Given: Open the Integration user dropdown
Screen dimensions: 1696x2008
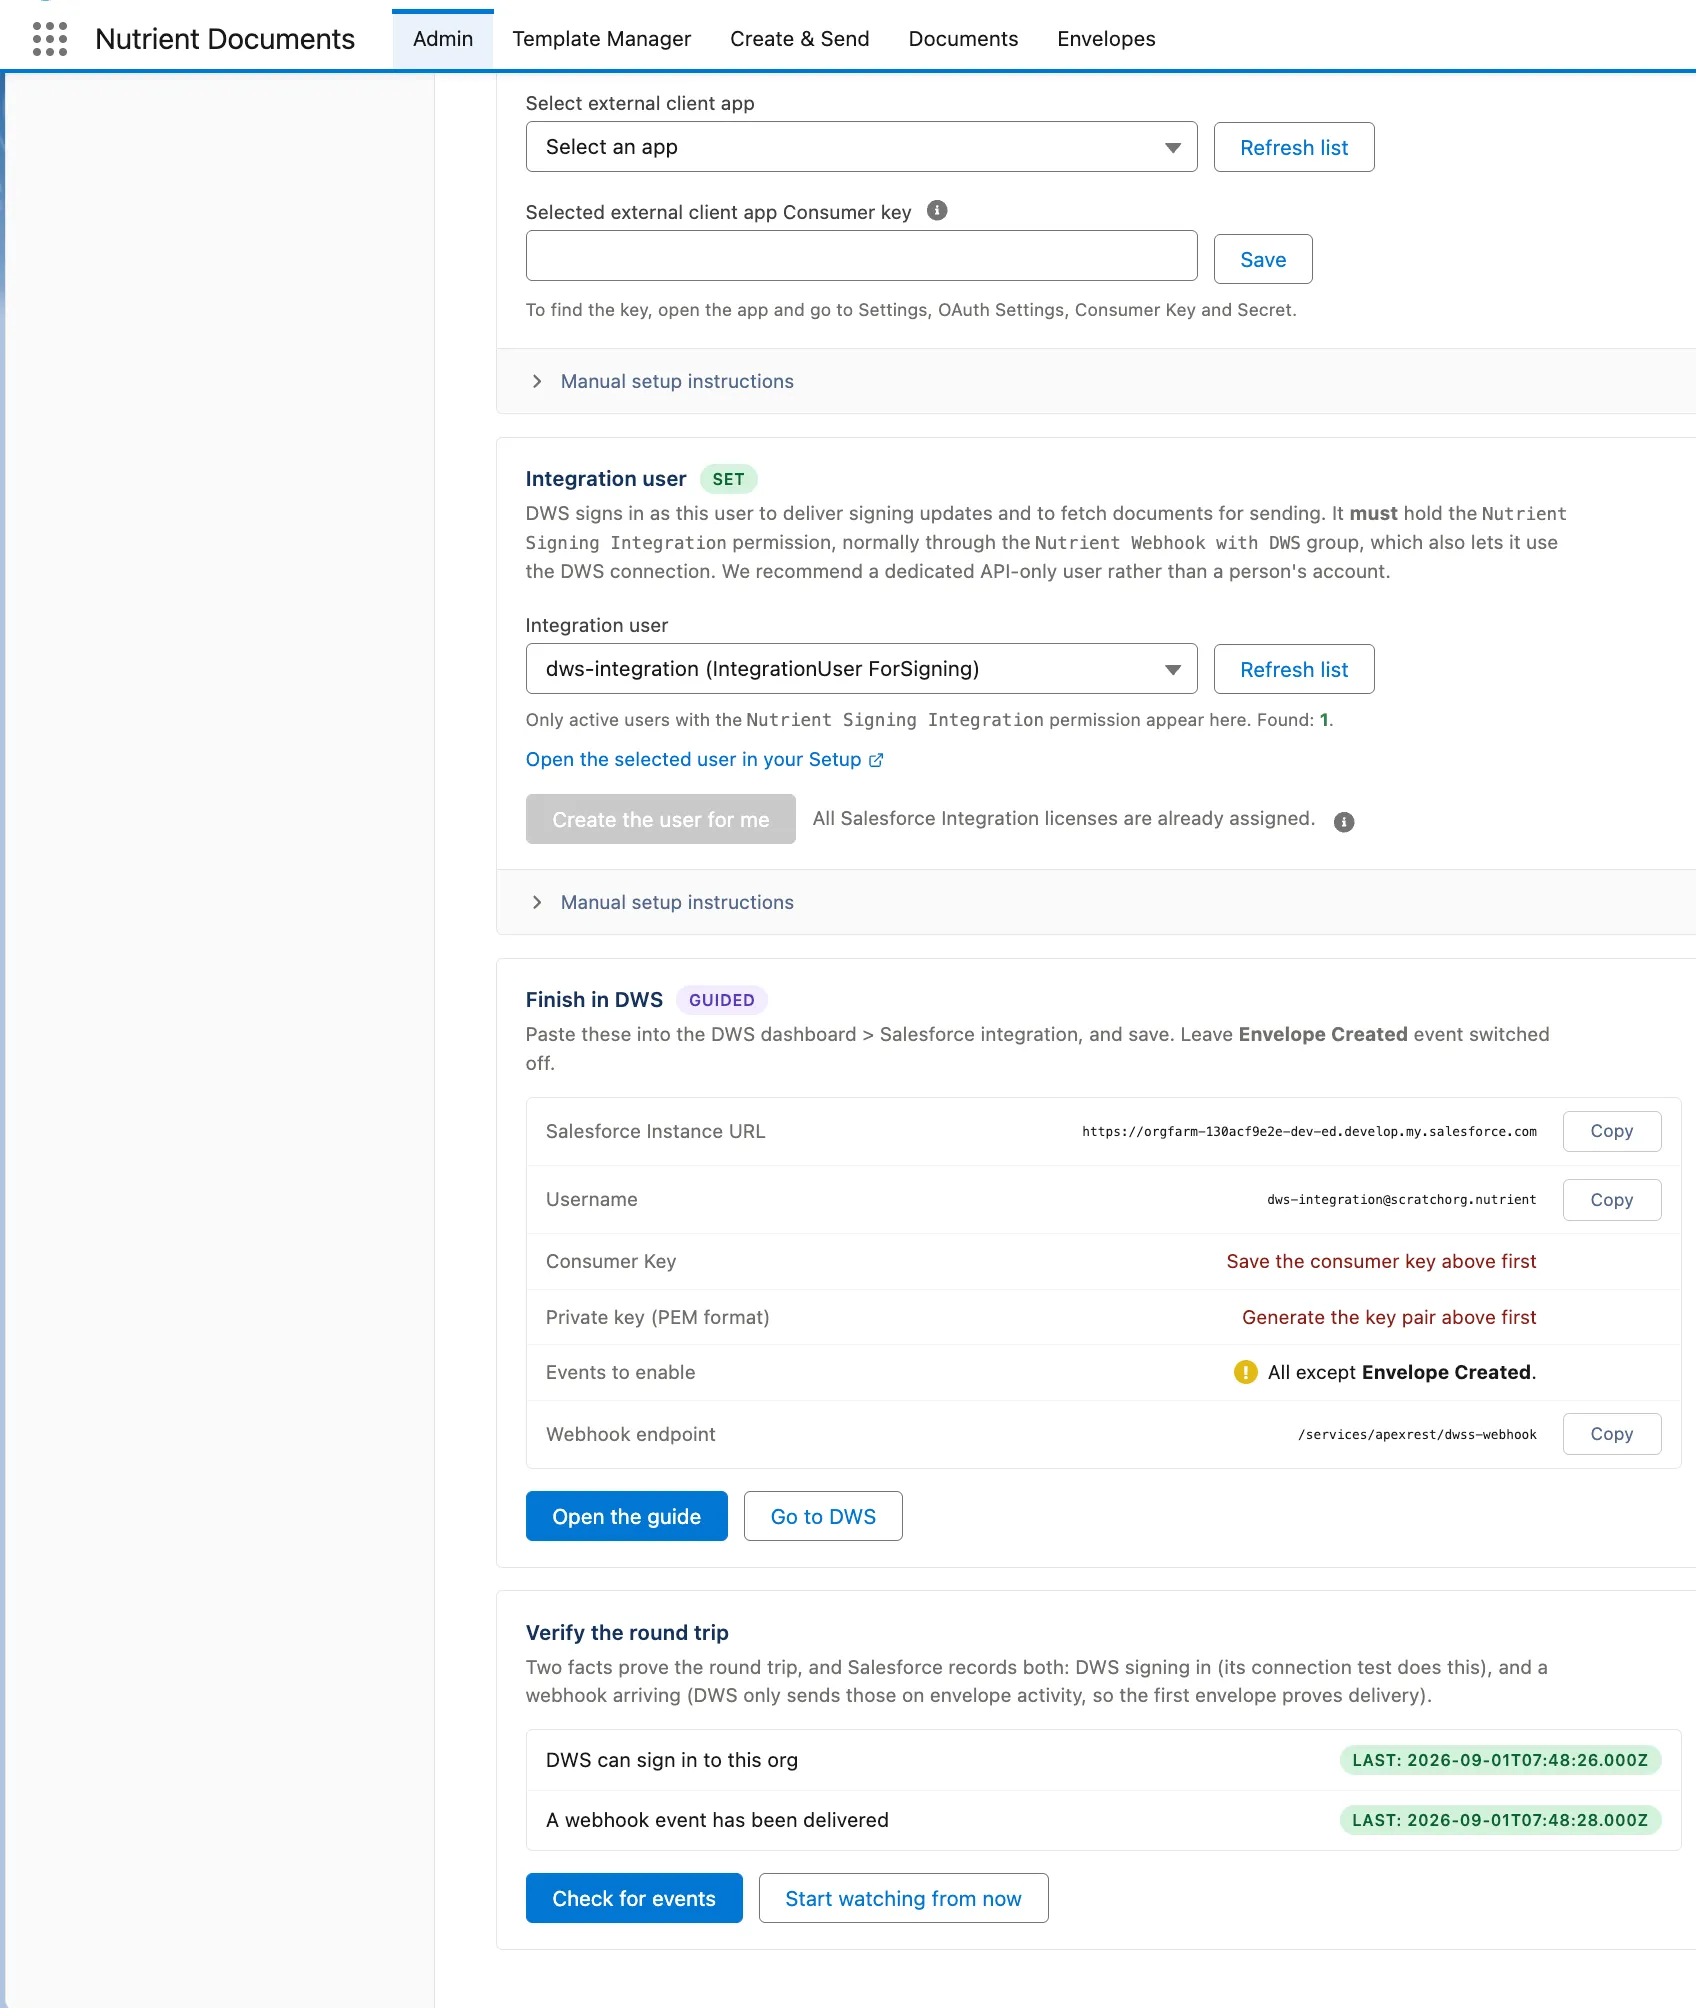Looking at the screenshot, I should coord(861,669).
